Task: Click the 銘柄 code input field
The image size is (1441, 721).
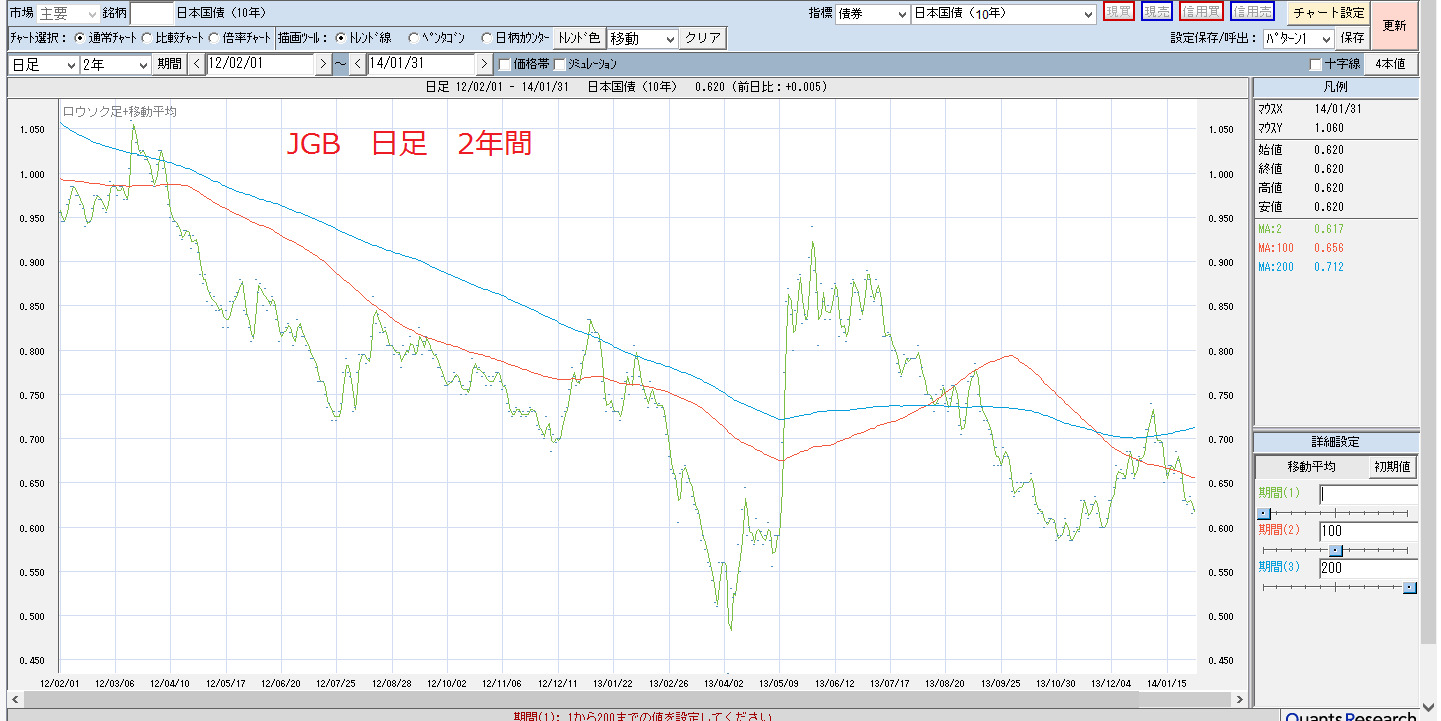Action: pyautogui.click(x=152, y=14)
